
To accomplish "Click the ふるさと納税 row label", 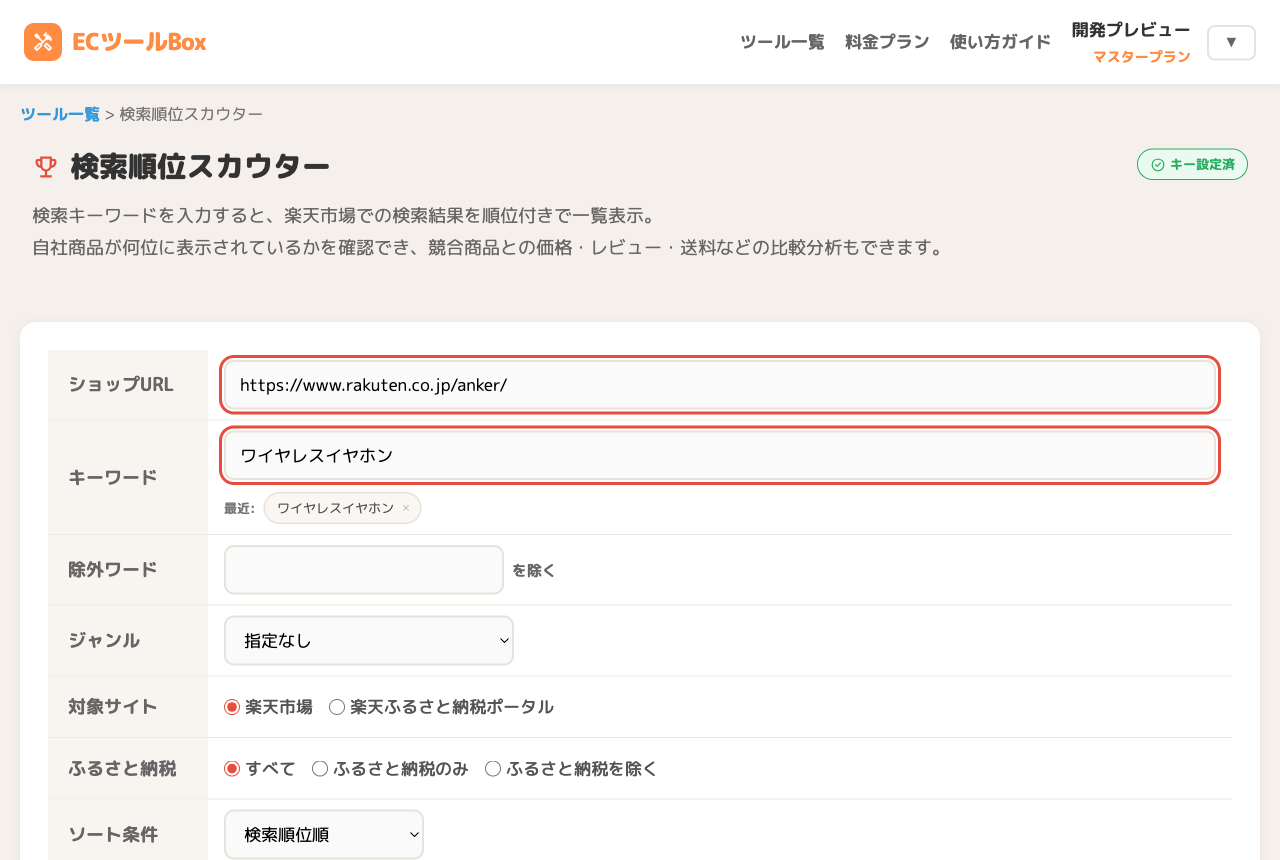I will tap(122, 769).
